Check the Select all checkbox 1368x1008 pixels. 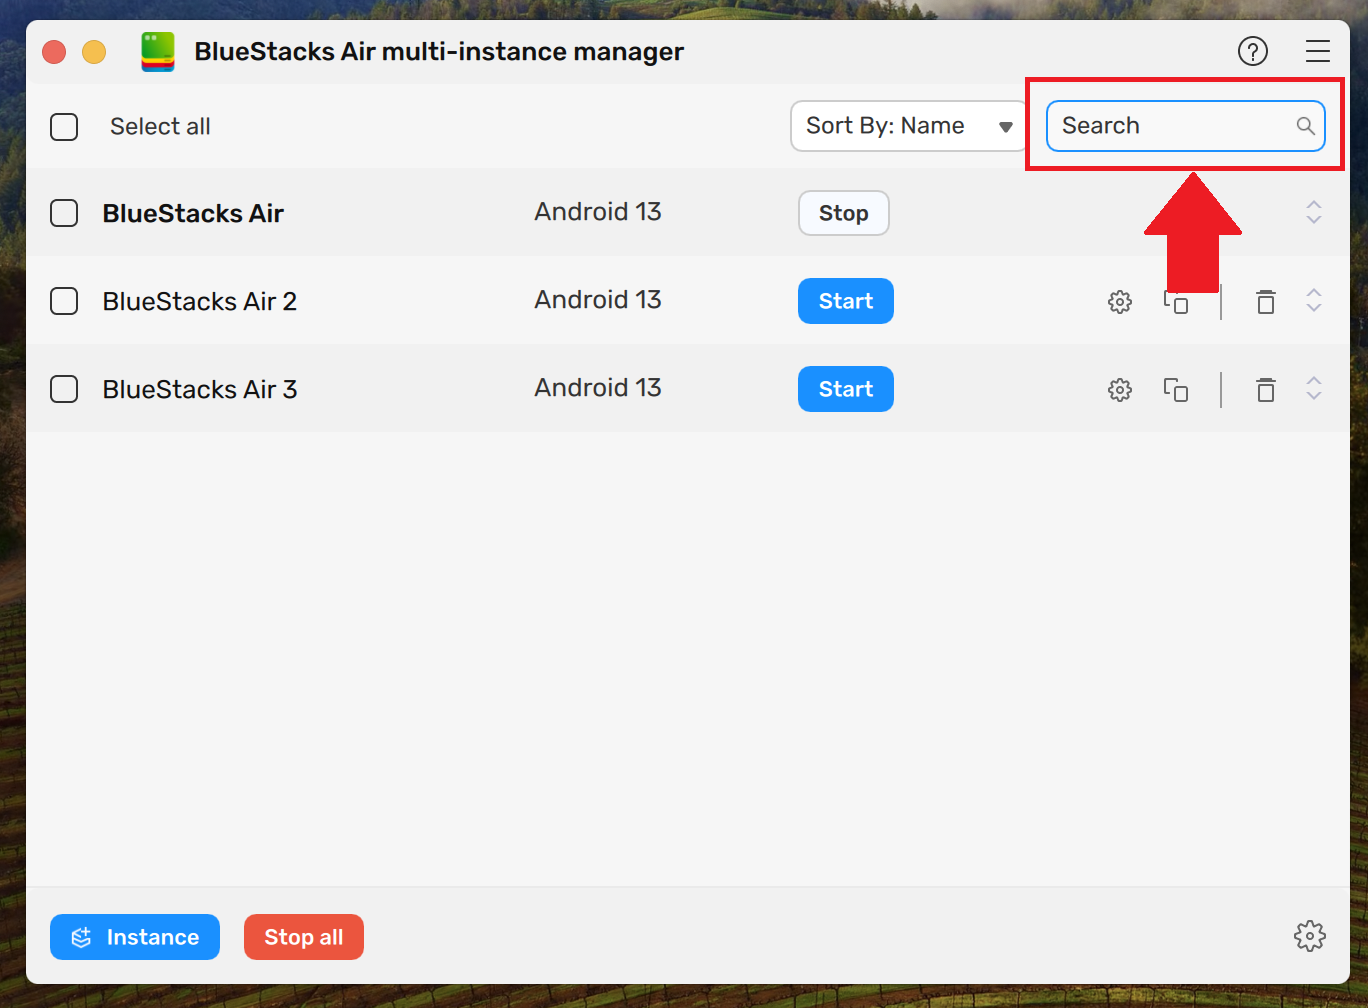(x=64, y=127)
